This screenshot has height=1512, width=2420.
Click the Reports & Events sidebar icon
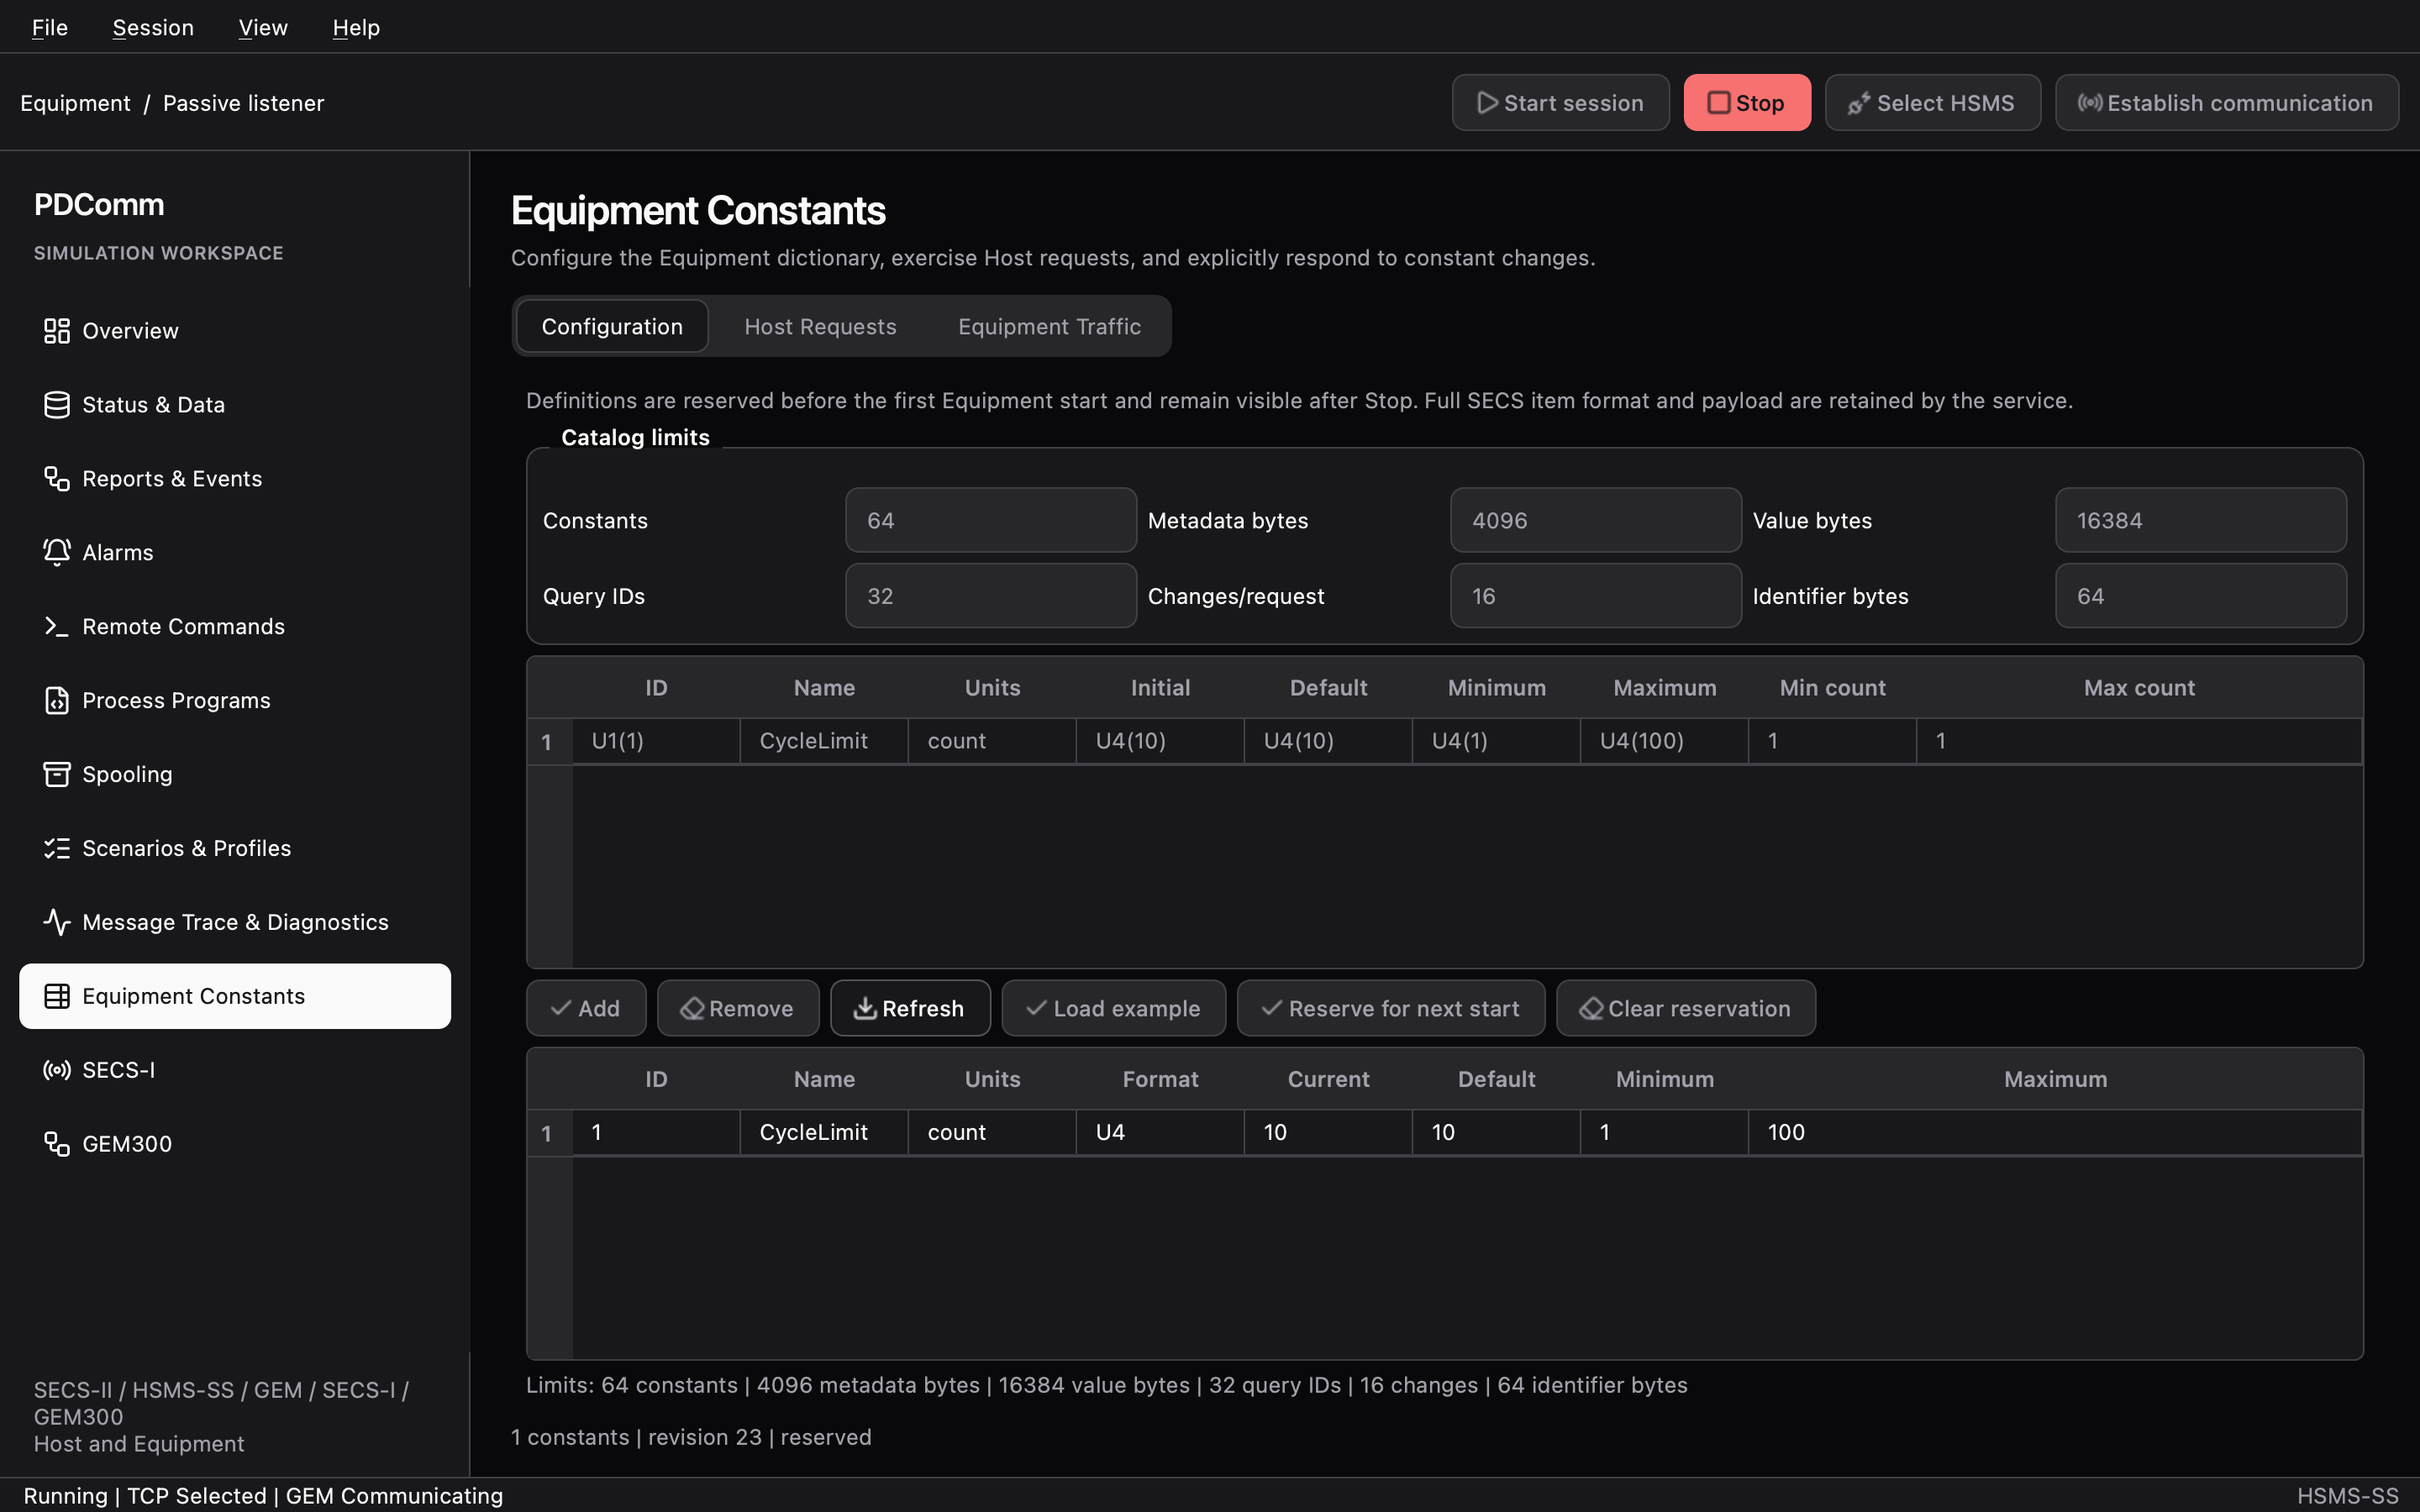[57, 479]
